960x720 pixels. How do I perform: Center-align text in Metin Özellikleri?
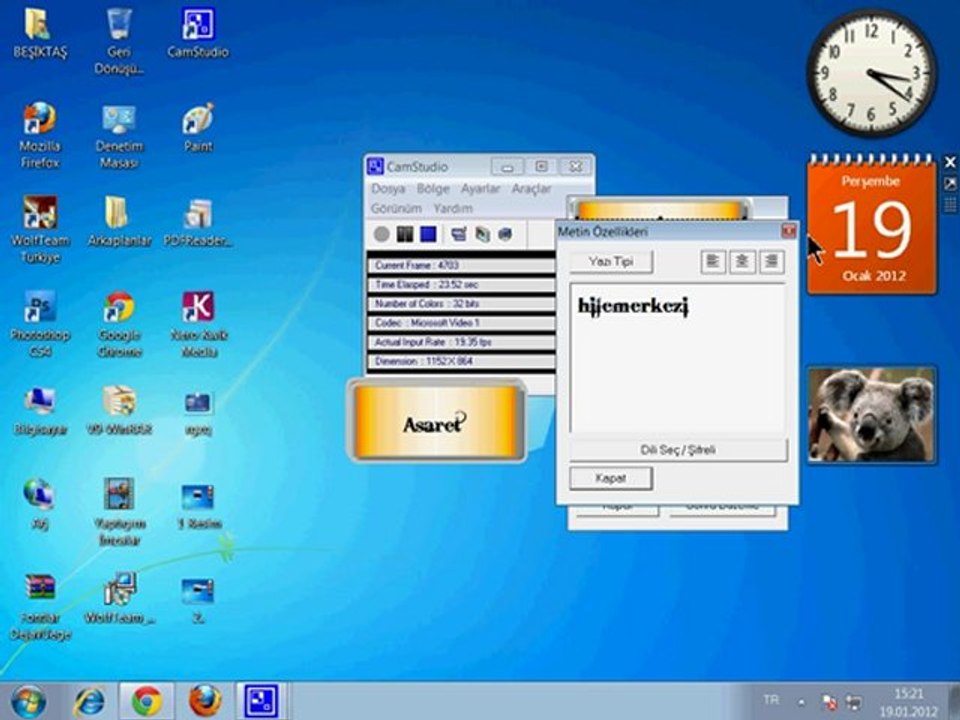(x=742, y=262)
